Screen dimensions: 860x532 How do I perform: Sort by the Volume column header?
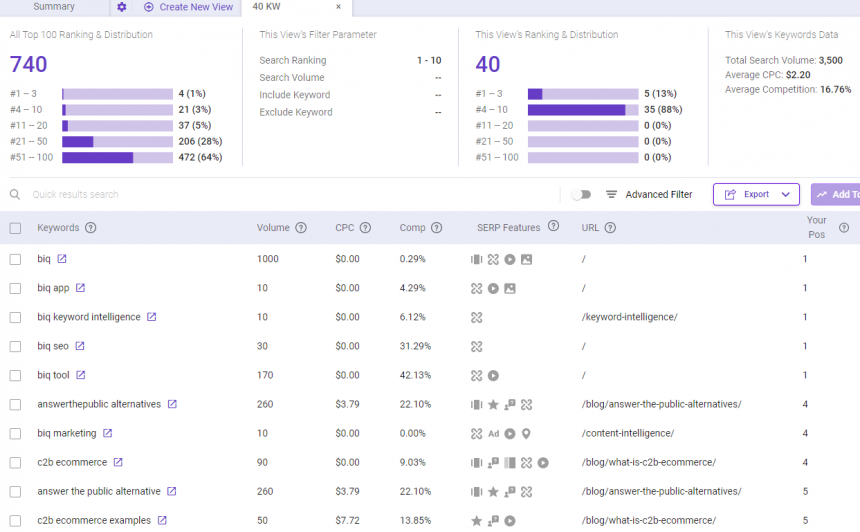(273, 228)
